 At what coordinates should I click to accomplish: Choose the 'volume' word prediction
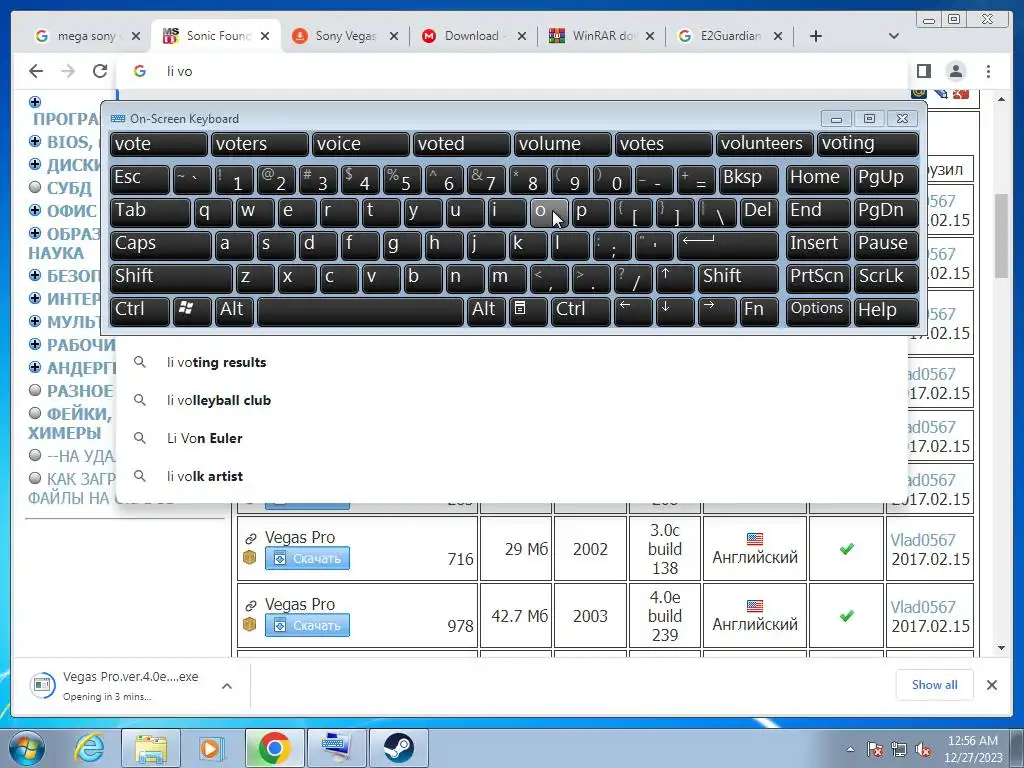coord(562,144)
